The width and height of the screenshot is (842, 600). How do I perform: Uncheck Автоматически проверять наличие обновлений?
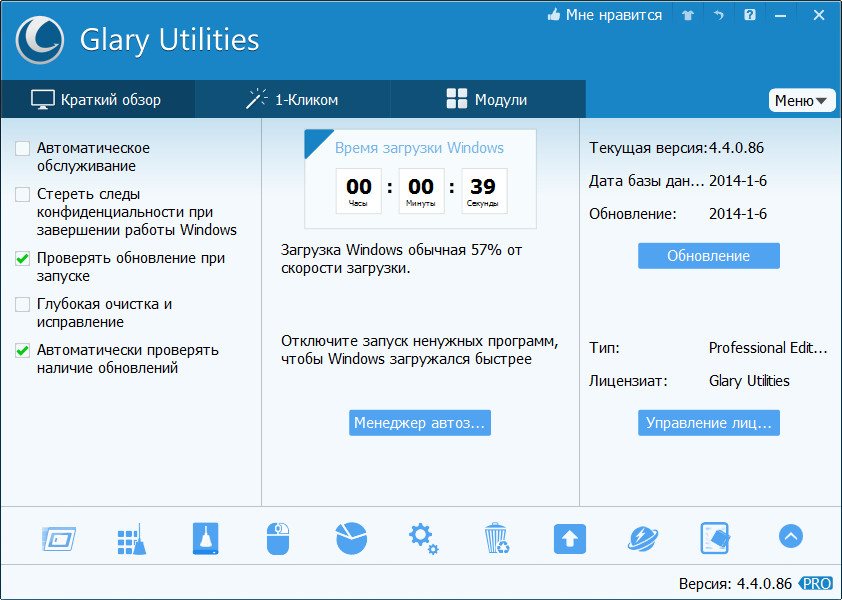(23, 350)
